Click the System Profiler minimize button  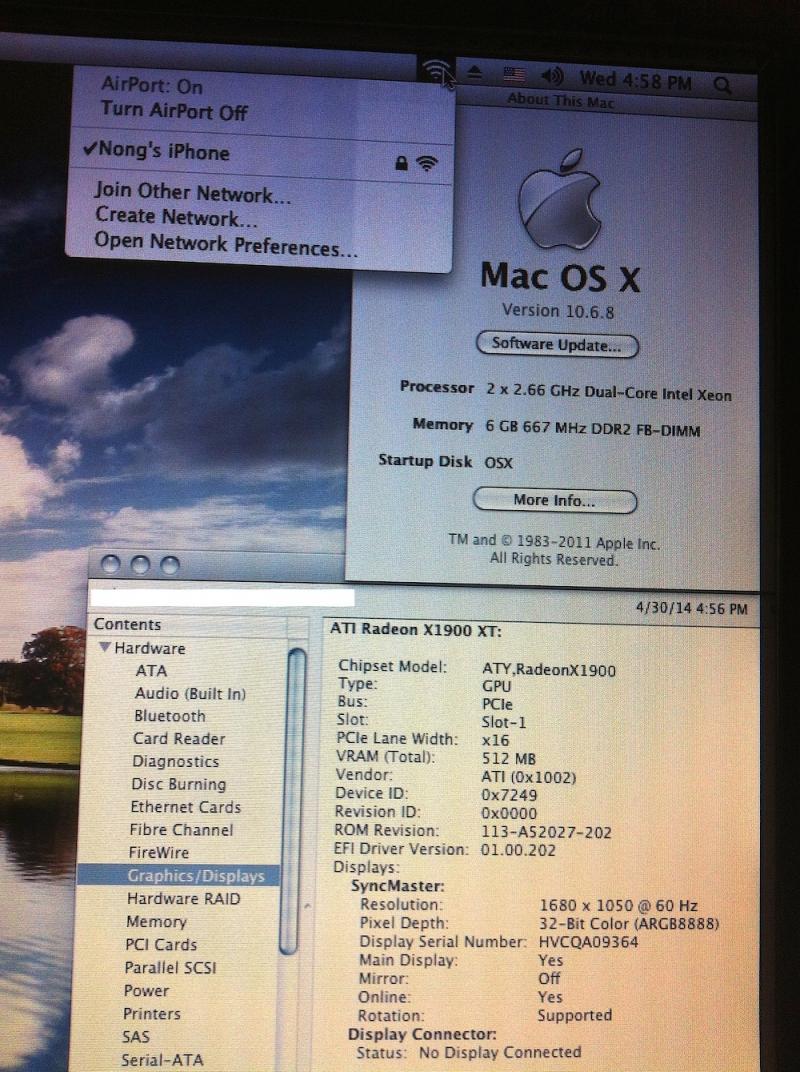coord(139,565)
